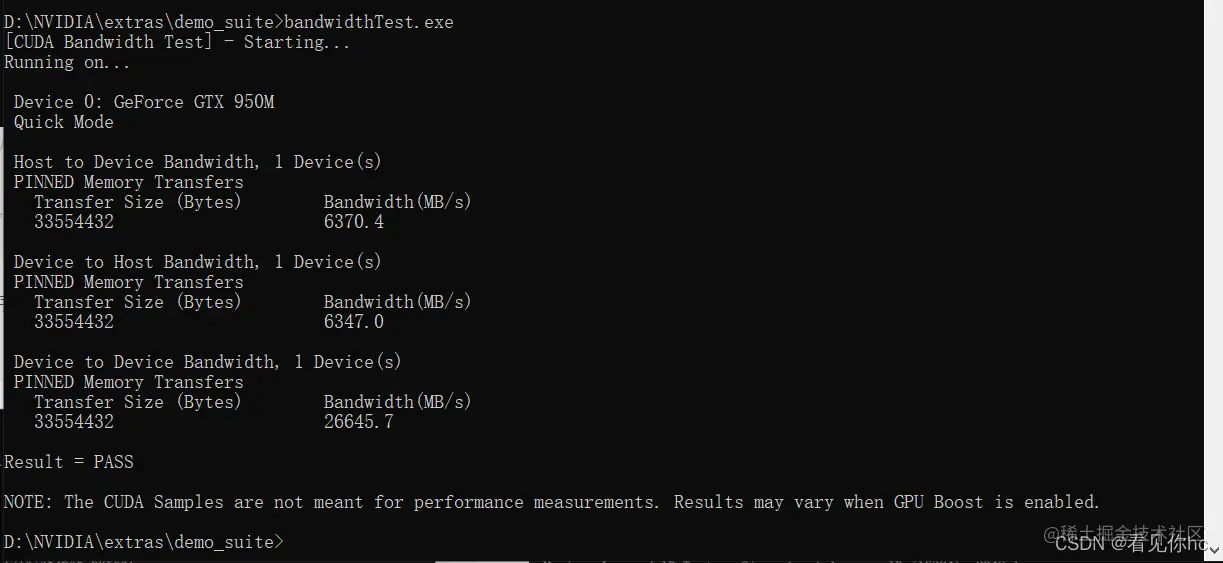
Task: Click the '[CUDA Bandwidth Test] - Starting...' line
Action: click(x=177, y=42)
